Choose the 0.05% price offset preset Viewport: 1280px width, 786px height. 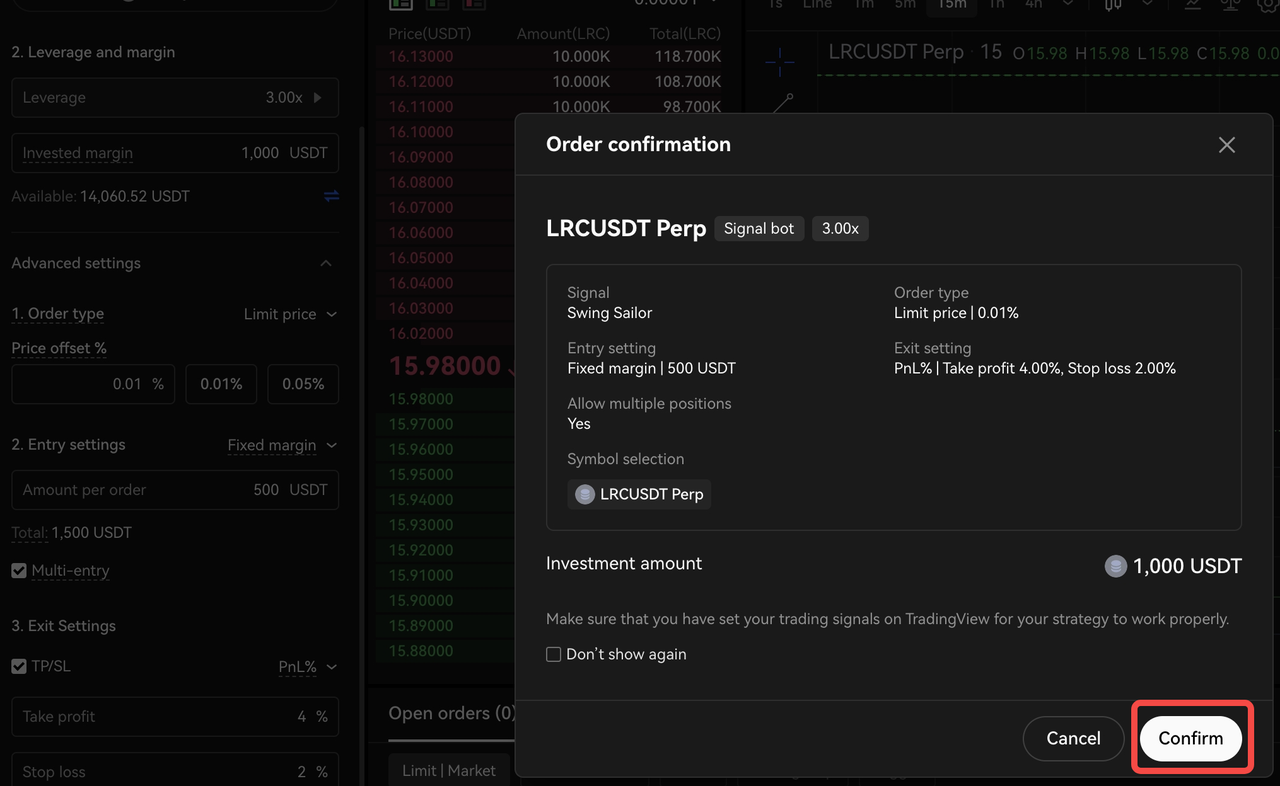click(303, 384)
